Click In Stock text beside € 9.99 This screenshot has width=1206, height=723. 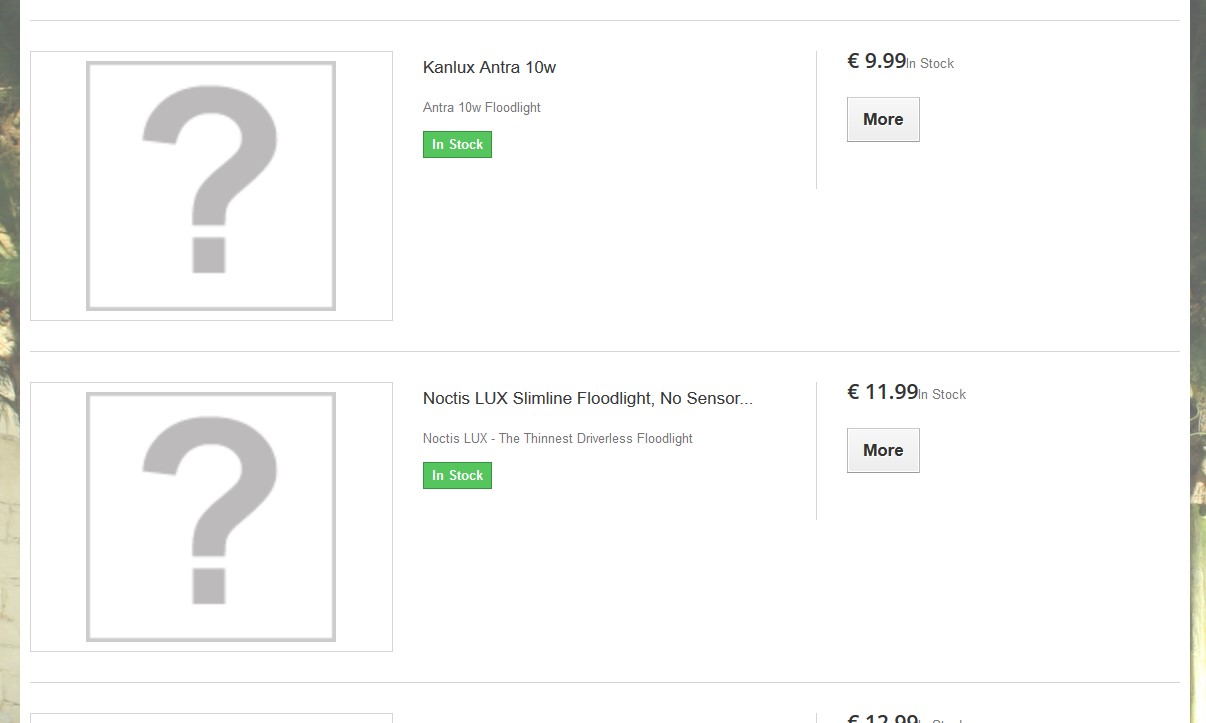931,63
